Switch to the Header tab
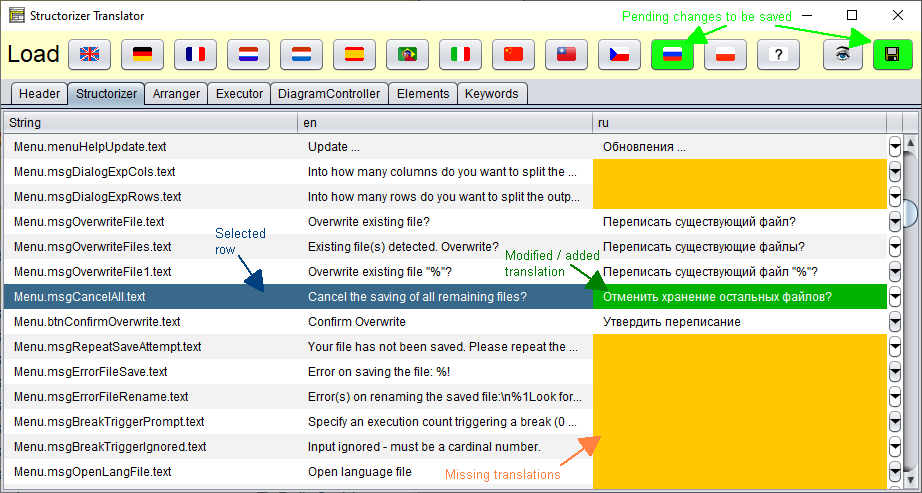 (39, 94)
